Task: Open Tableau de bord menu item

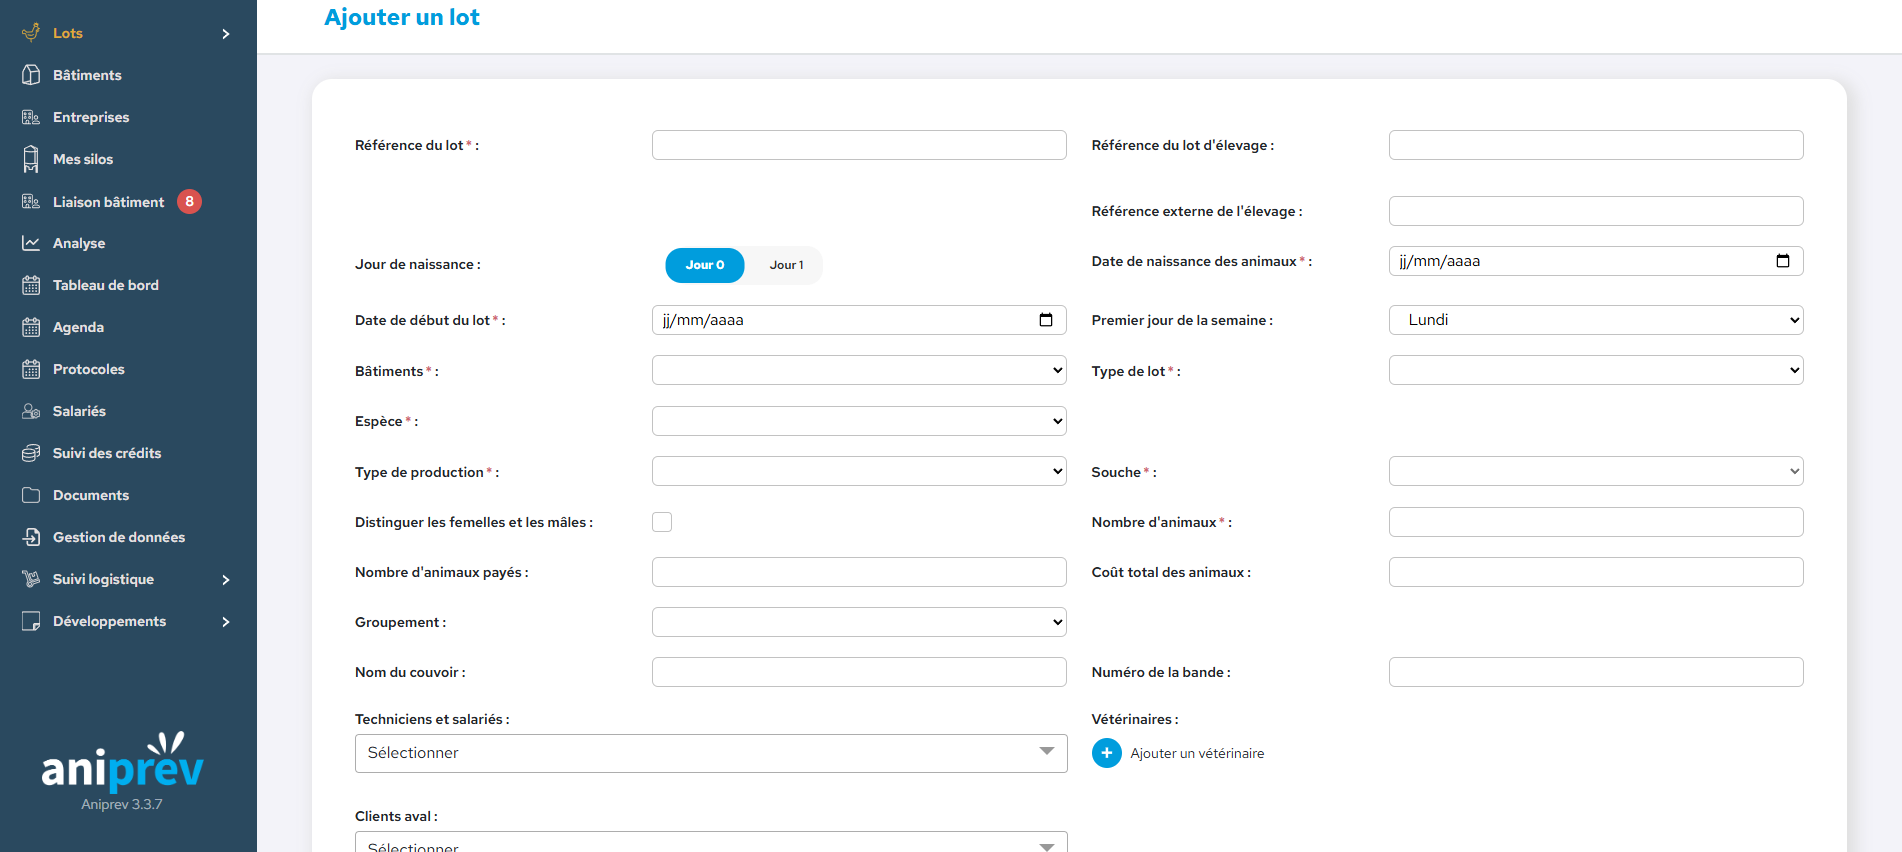Action: coord(105,285)
